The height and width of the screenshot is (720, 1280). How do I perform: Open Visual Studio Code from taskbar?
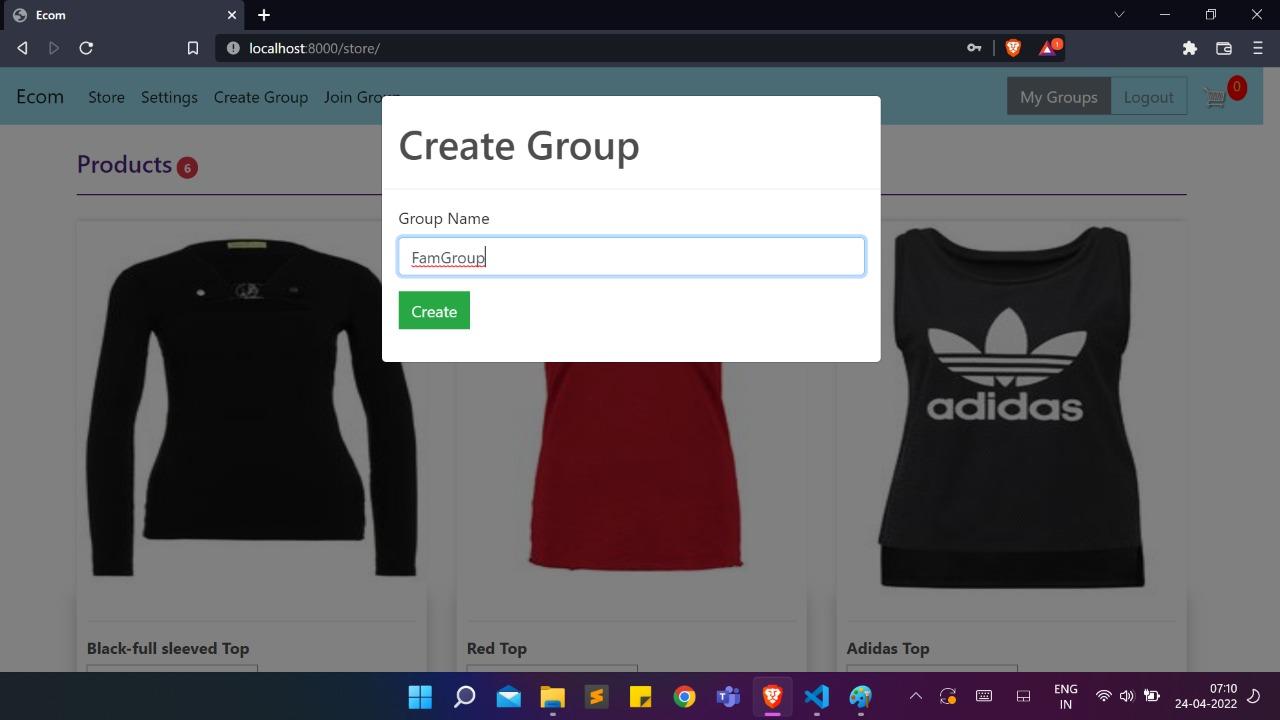tap(816, 696)
